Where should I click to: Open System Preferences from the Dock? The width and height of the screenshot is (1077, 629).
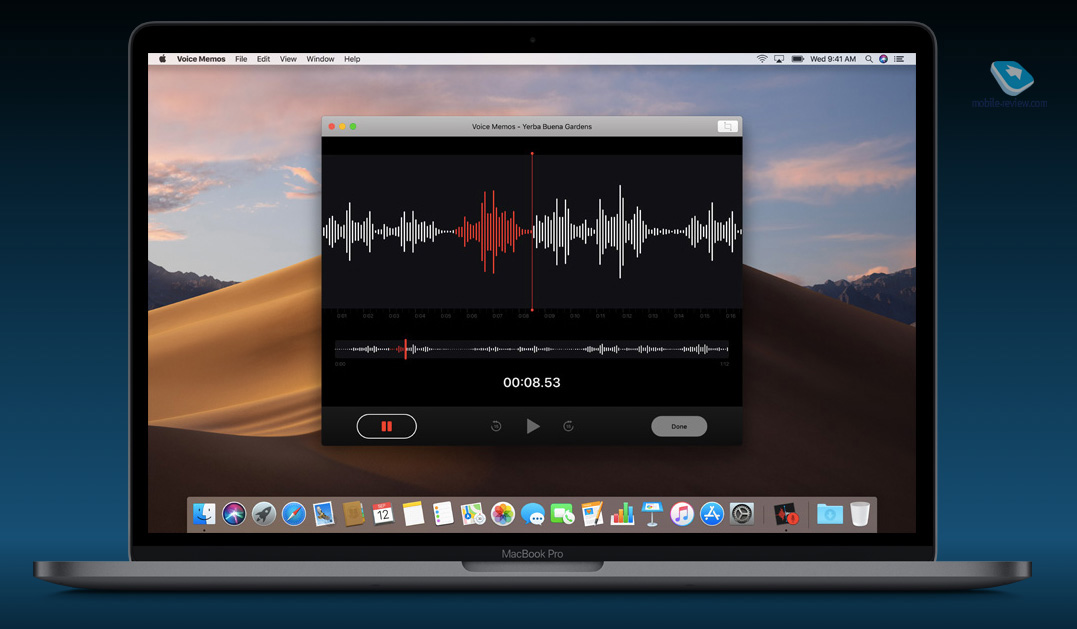pyautogui.click(x=742, y=514)
